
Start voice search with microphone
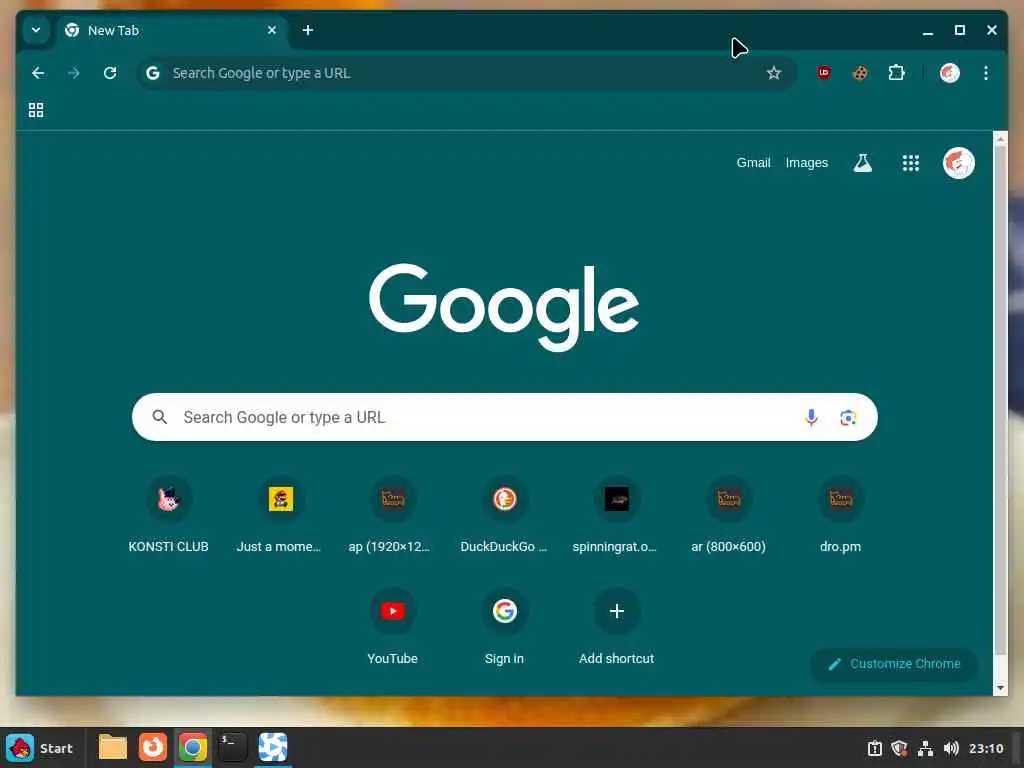pyautogui.click(x=811, y=417)
